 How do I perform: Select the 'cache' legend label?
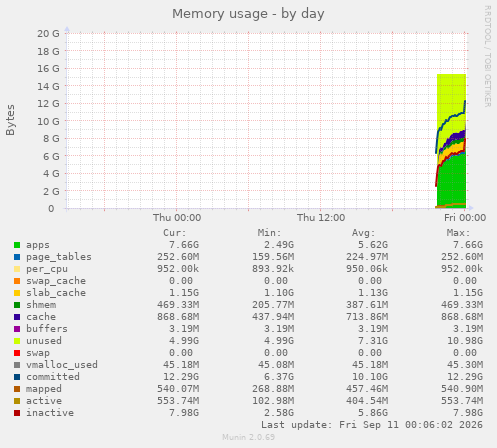click(x=41, y=317)
